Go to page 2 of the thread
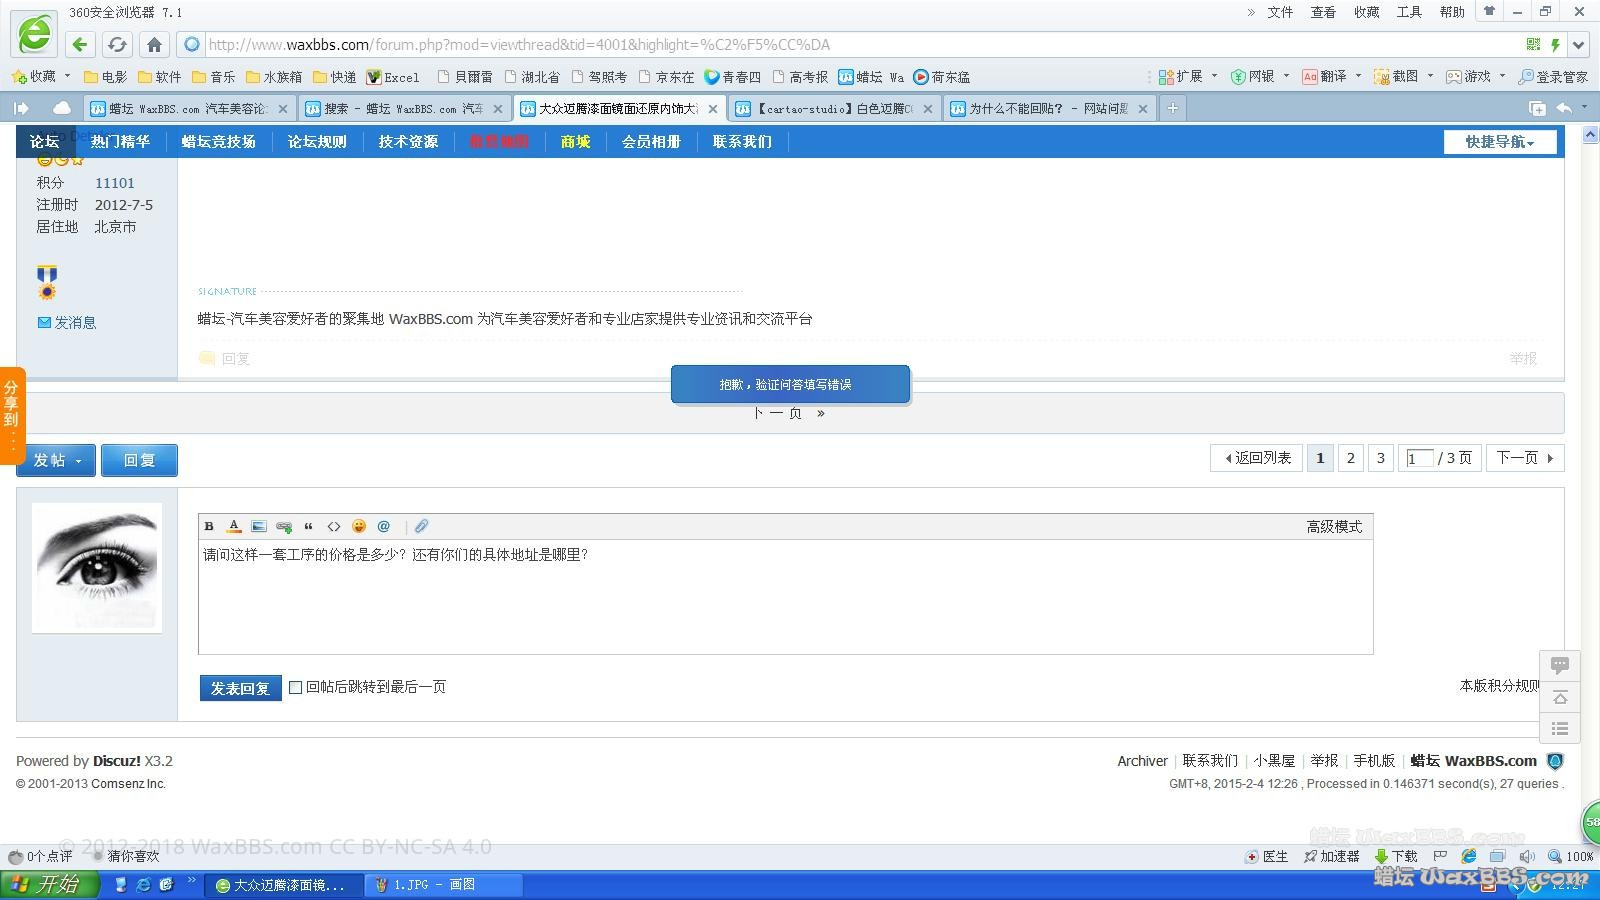The image size is (1600, 900). tap(1350, 458)
